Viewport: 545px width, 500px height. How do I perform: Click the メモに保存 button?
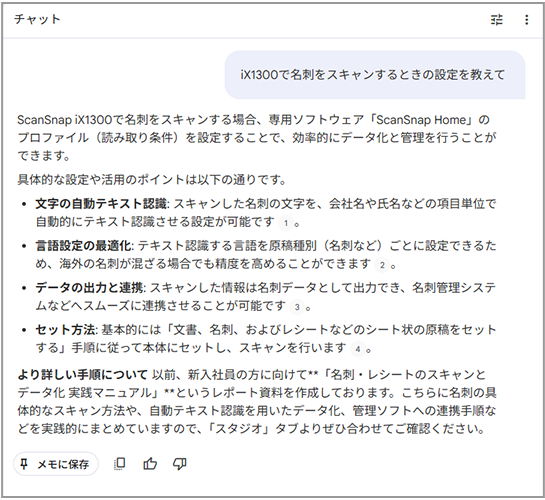pos(56,464)
